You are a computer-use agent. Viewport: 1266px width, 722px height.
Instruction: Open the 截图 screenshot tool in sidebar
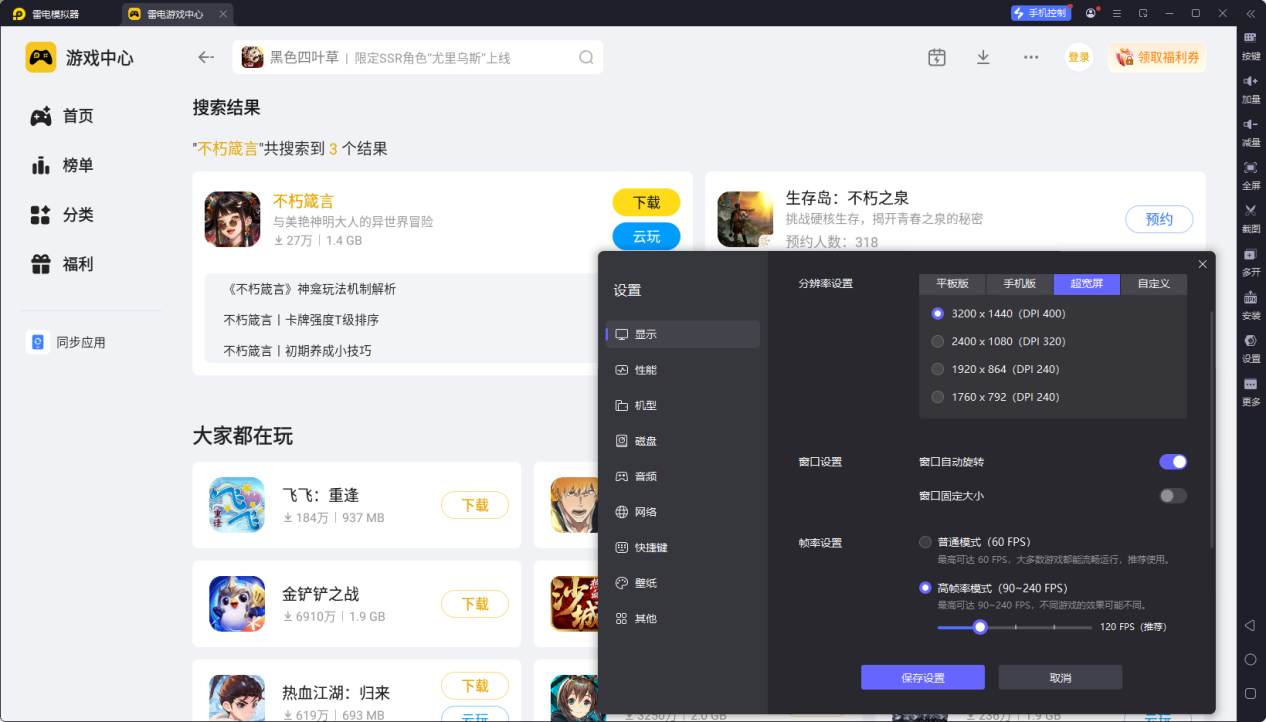coord(1250,218)
